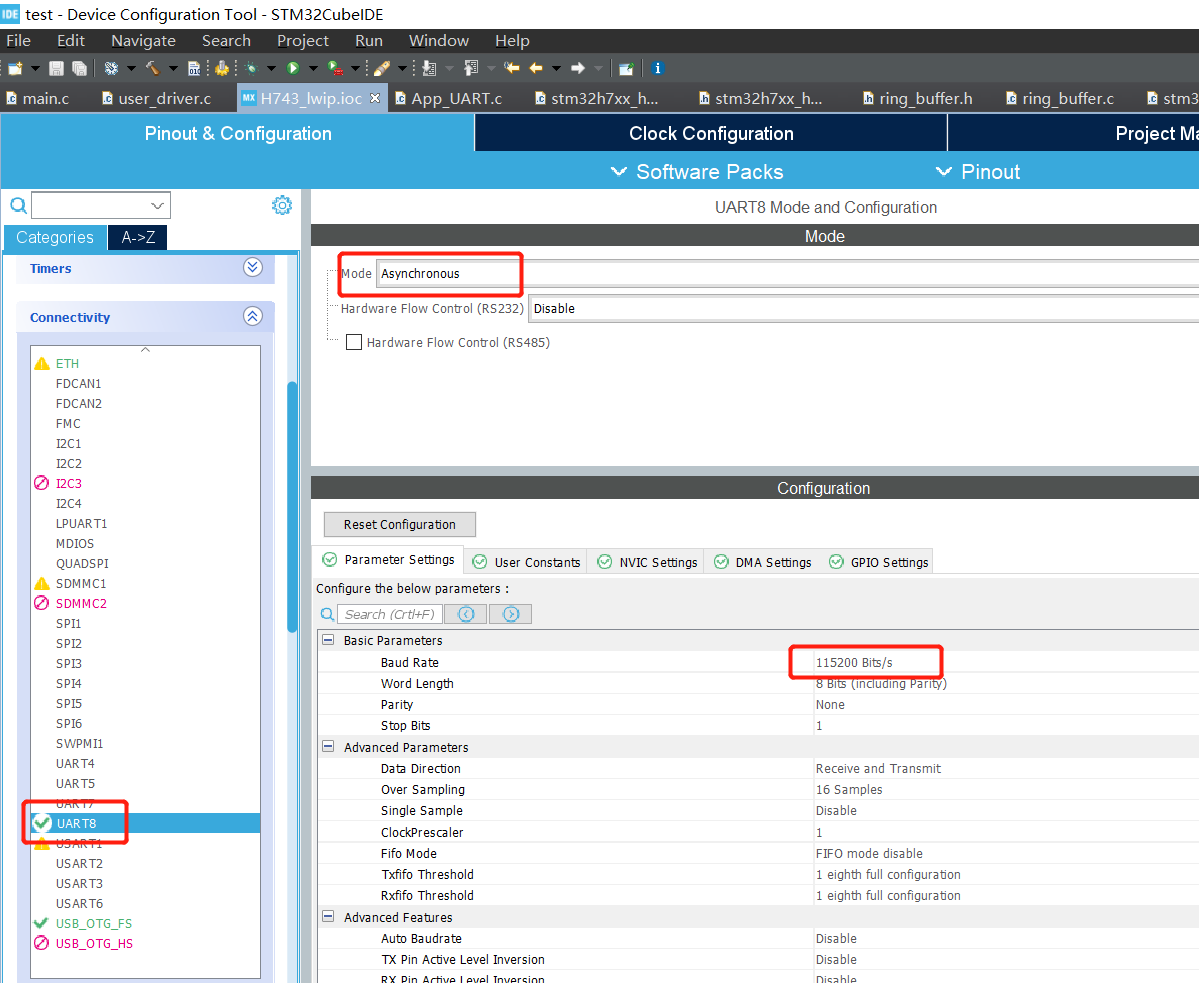Click the previous search result arrow button
The height and width of the screenshot is (983, 1199).
point(466,614)
